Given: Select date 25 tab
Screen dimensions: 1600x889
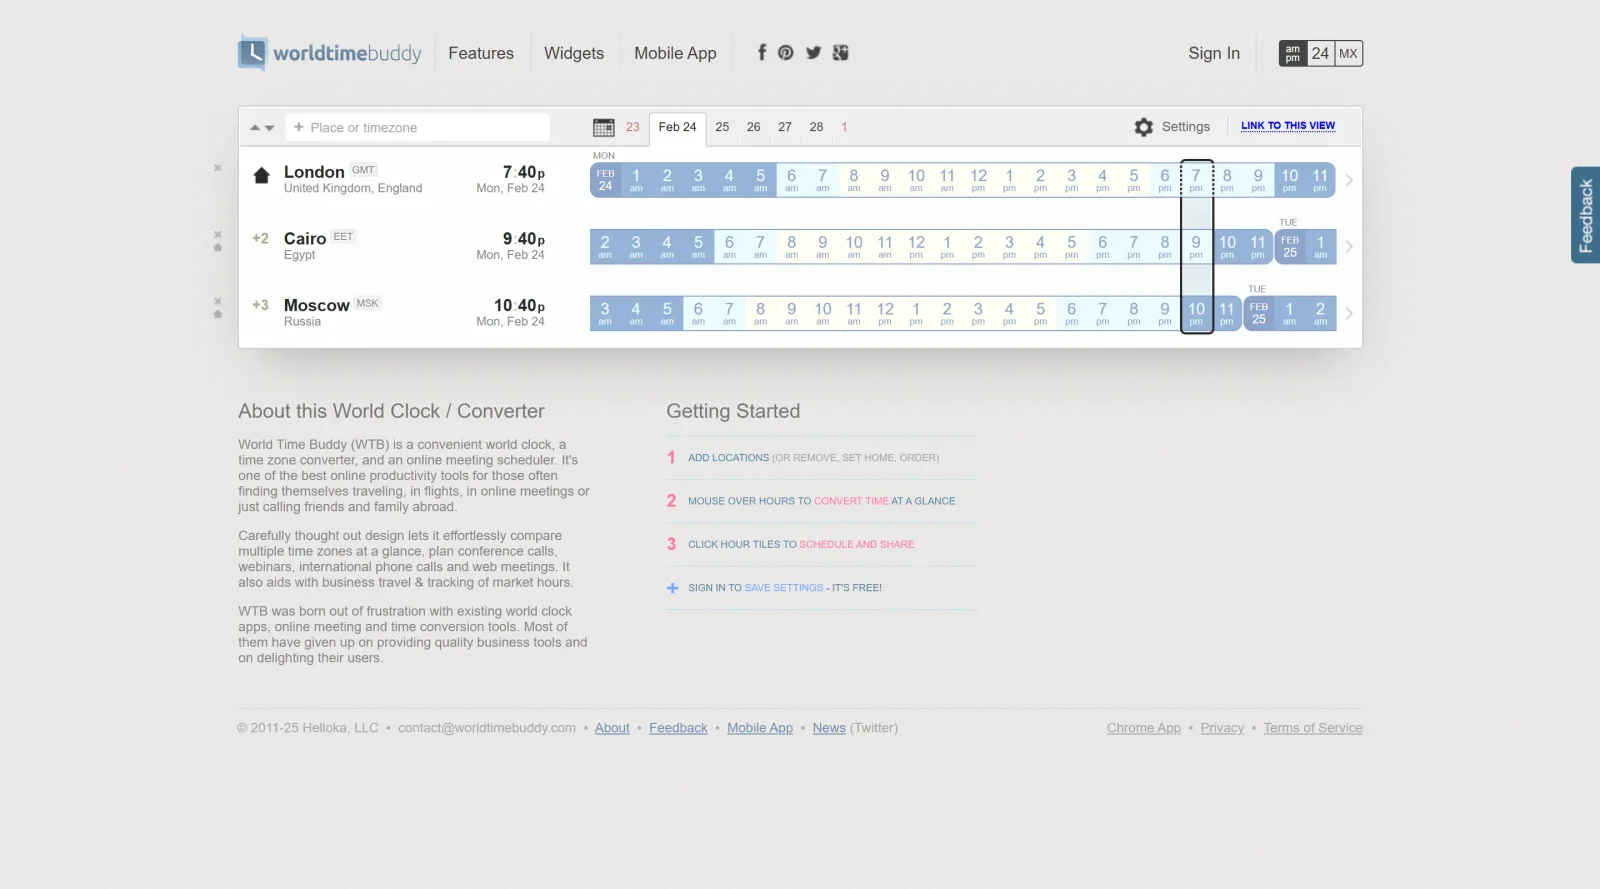Looking at the screenshot, I should pos(722,127).
